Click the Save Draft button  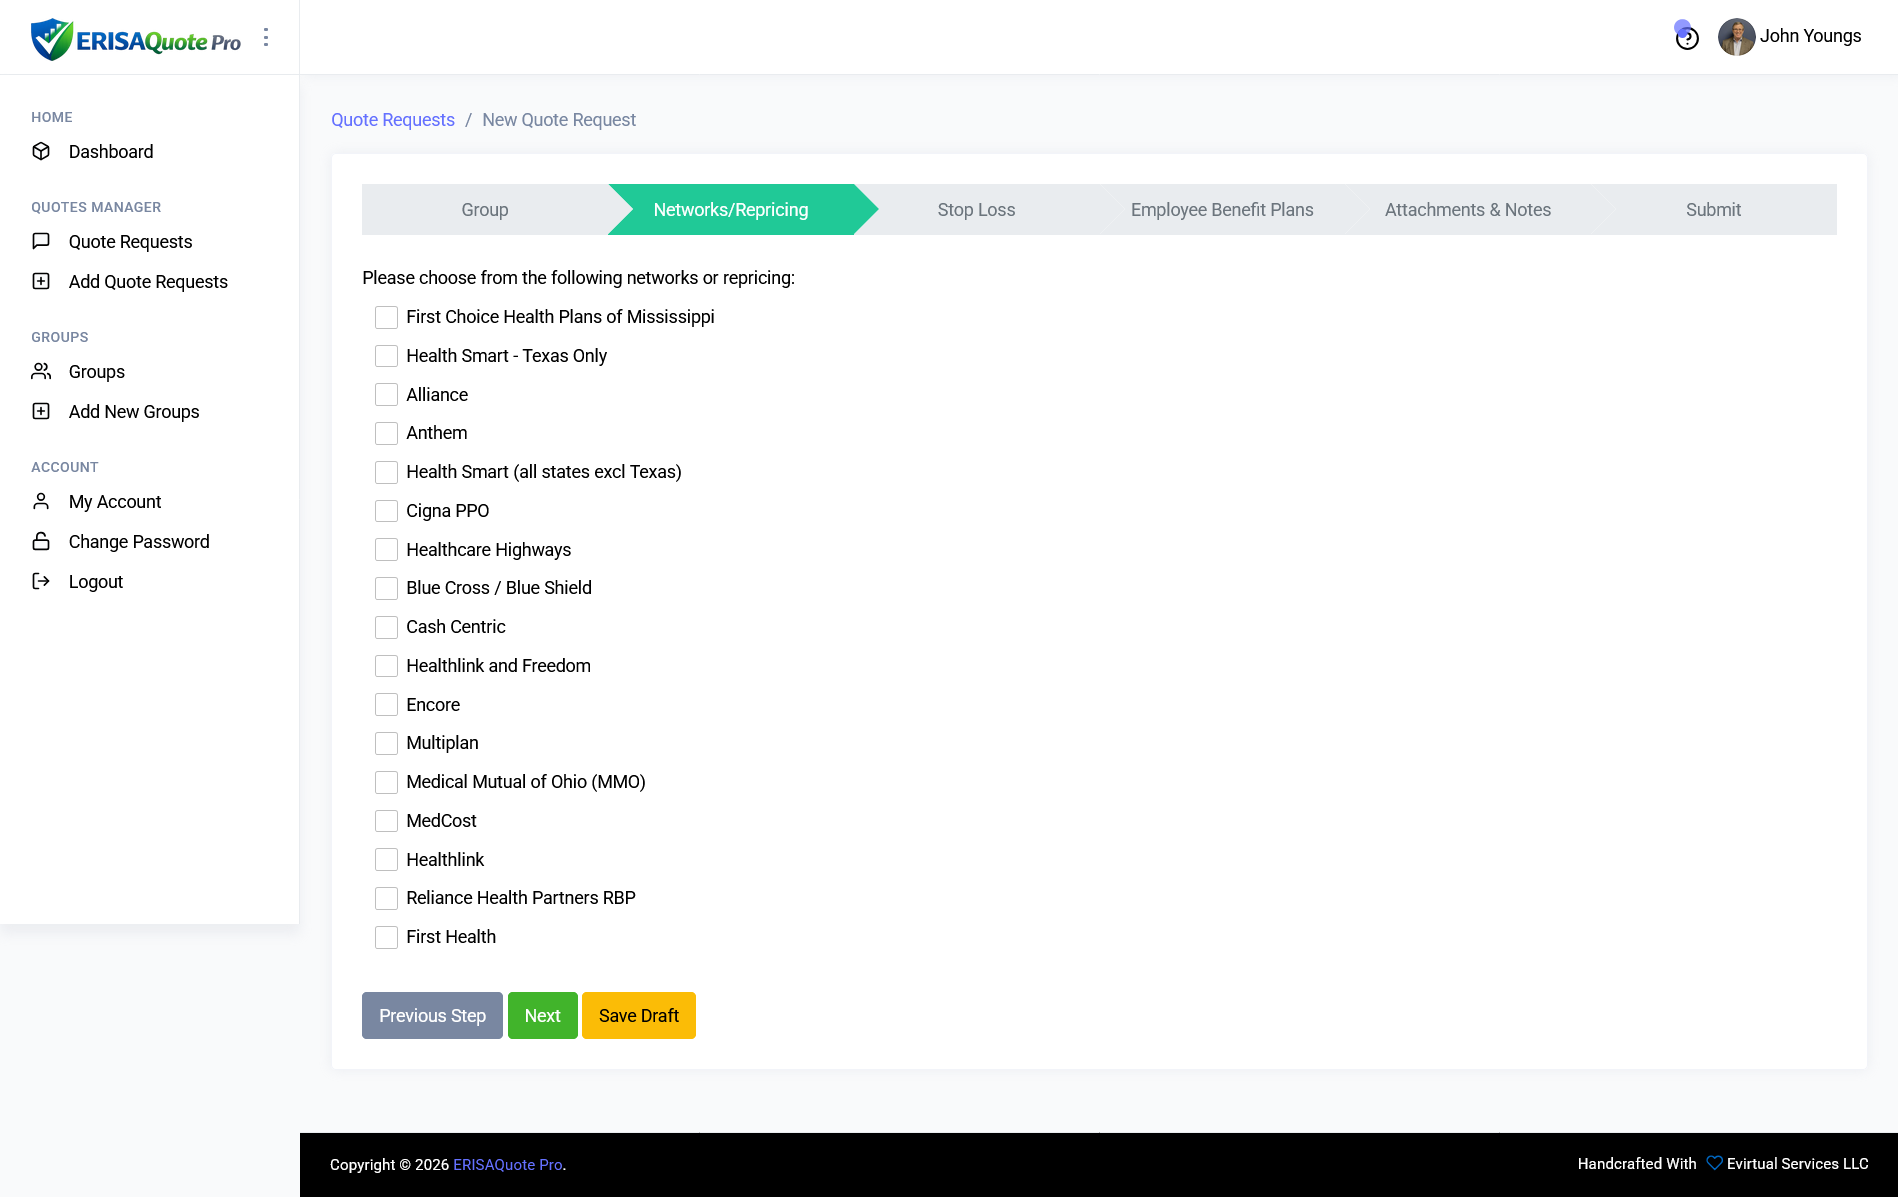[638, 1015]
